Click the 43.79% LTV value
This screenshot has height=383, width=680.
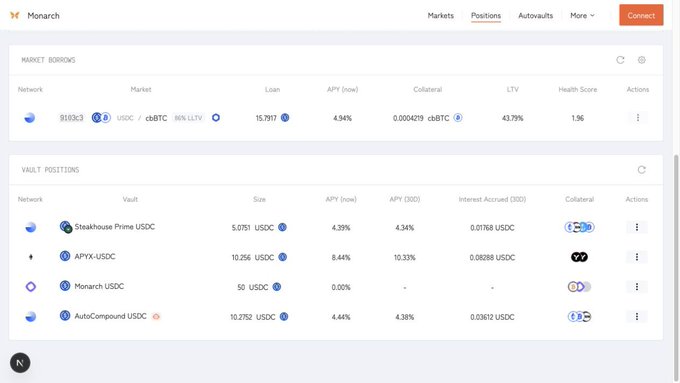click(513, 118)
